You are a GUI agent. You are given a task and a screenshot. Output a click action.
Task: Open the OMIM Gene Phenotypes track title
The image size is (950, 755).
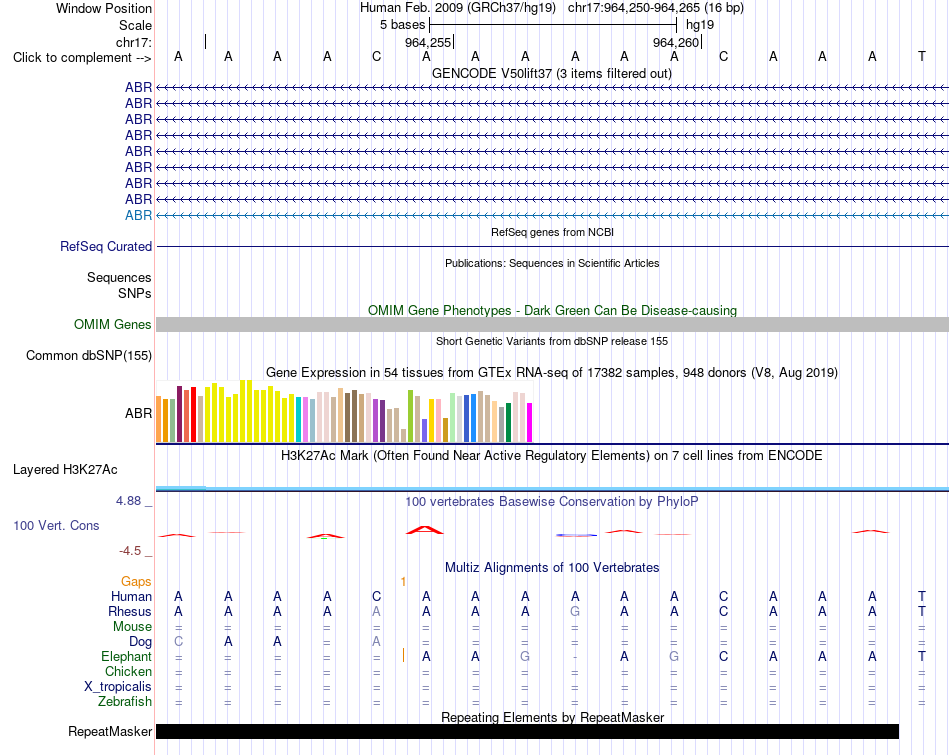(552, 310)
